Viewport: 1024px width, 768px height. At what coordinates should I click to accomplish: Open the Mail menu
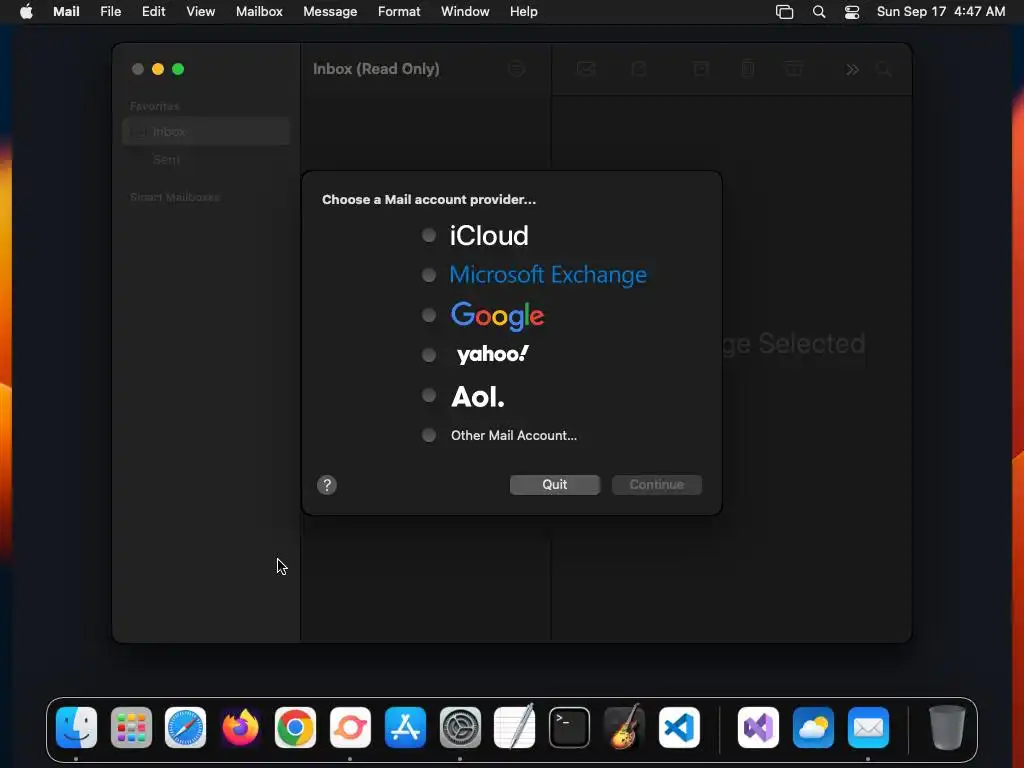coord(66,11)
